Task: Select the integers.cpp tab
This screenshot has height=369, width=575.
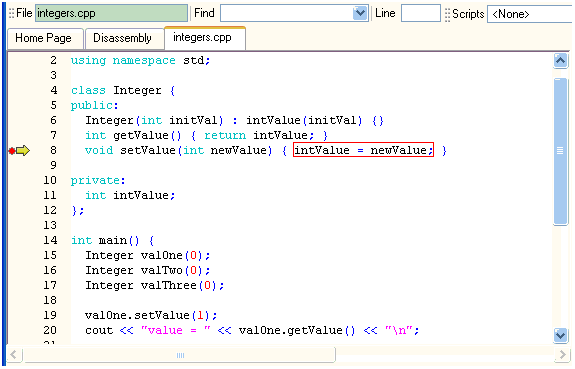Action: tap(205, 38)
